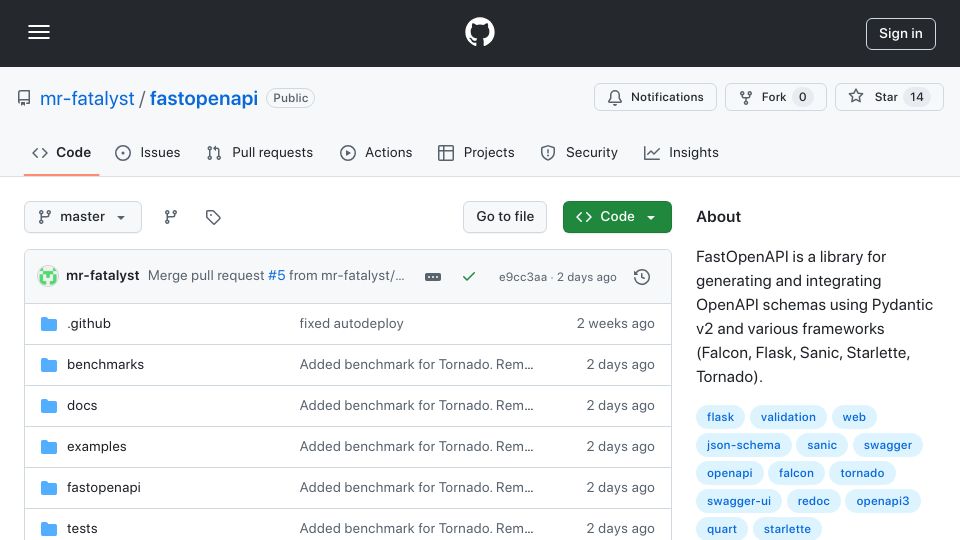The height and width of the screenshot is (540, 960).
Task: Click the examples folder icon
Action: 49,447
